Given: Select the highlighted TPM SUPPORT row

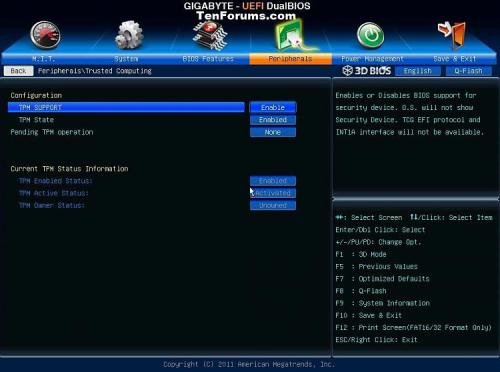Looking at the screenshot, I should pyautogui.click(x=126, y=108).
